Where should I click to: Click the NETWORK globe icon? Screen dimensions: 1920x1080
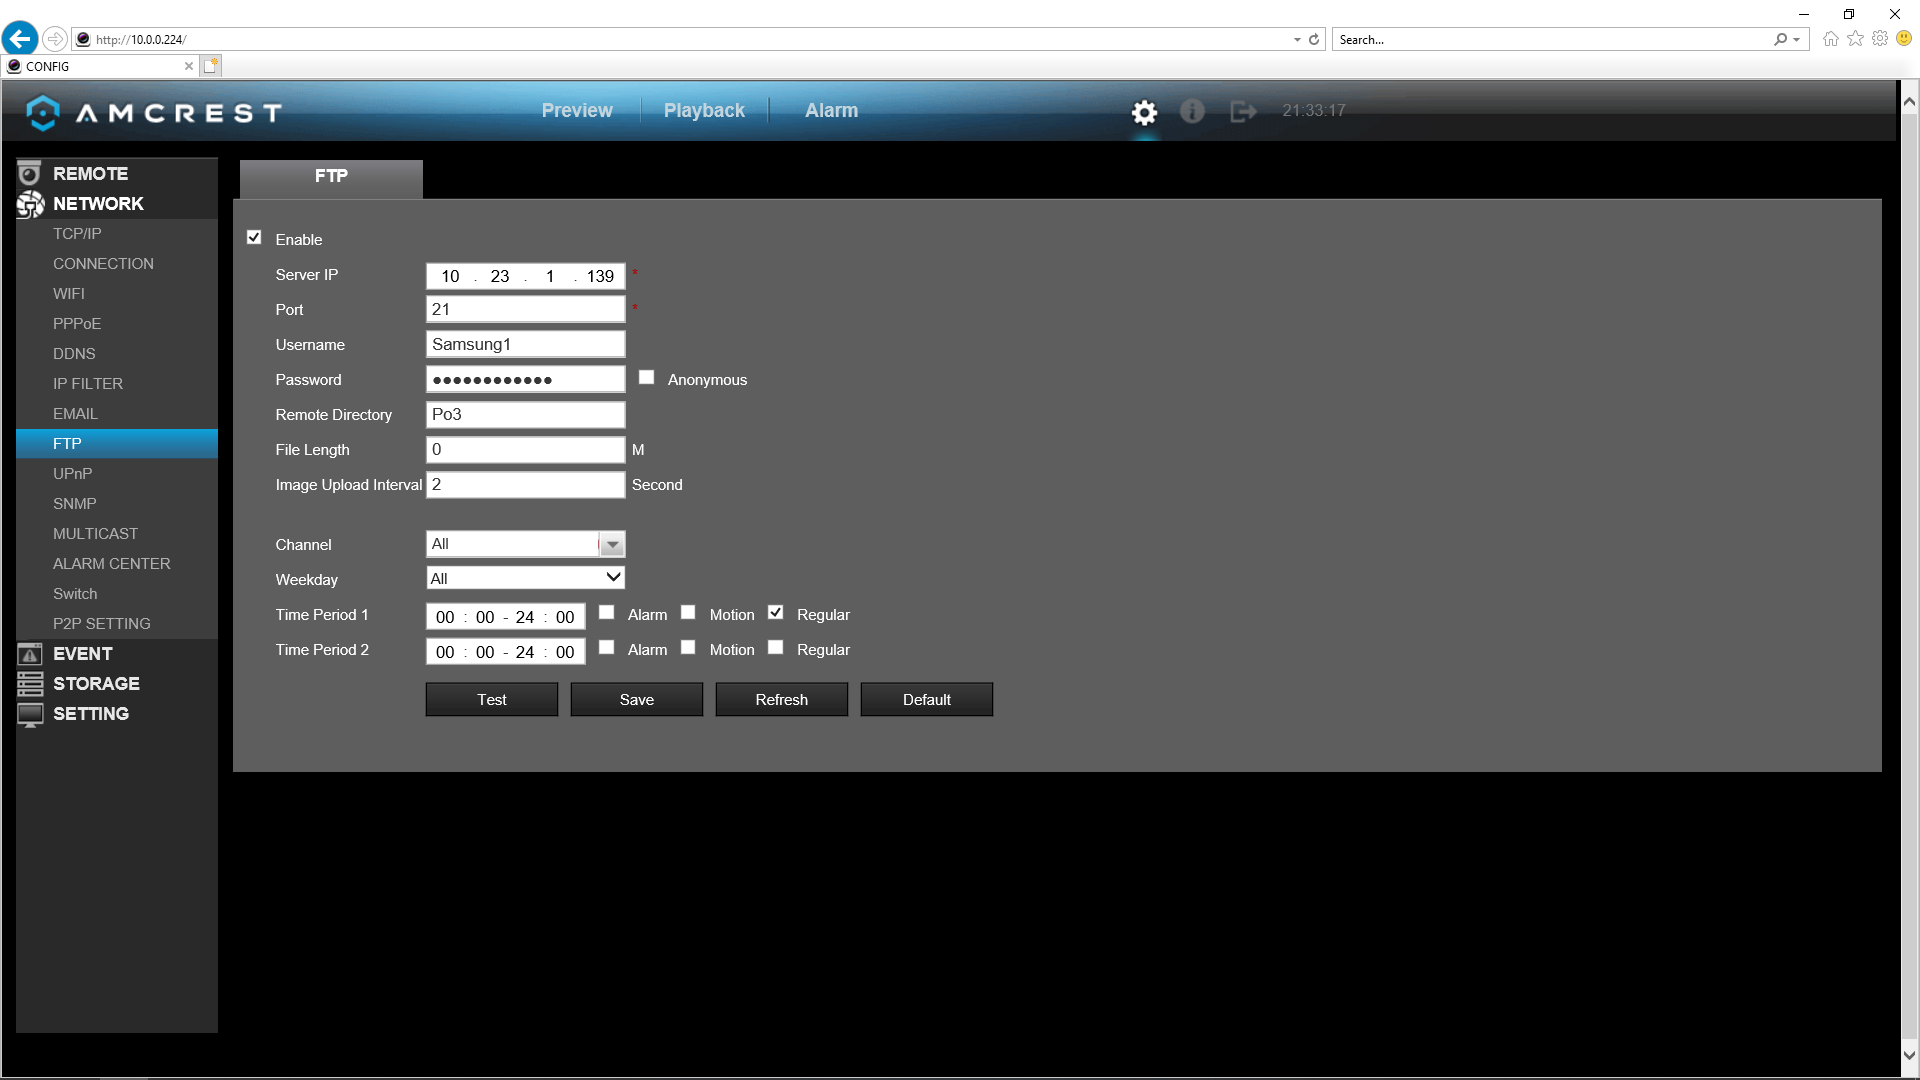tap(30, 204)
